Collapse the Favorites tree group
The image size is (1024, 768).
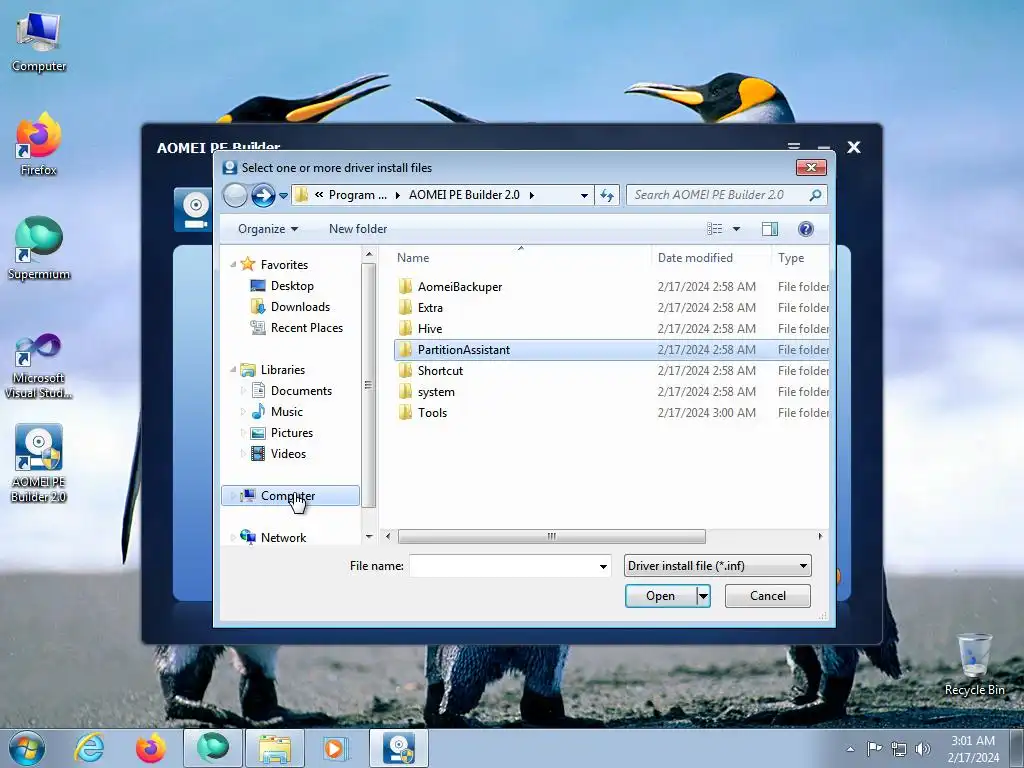[x=233, y=264]
